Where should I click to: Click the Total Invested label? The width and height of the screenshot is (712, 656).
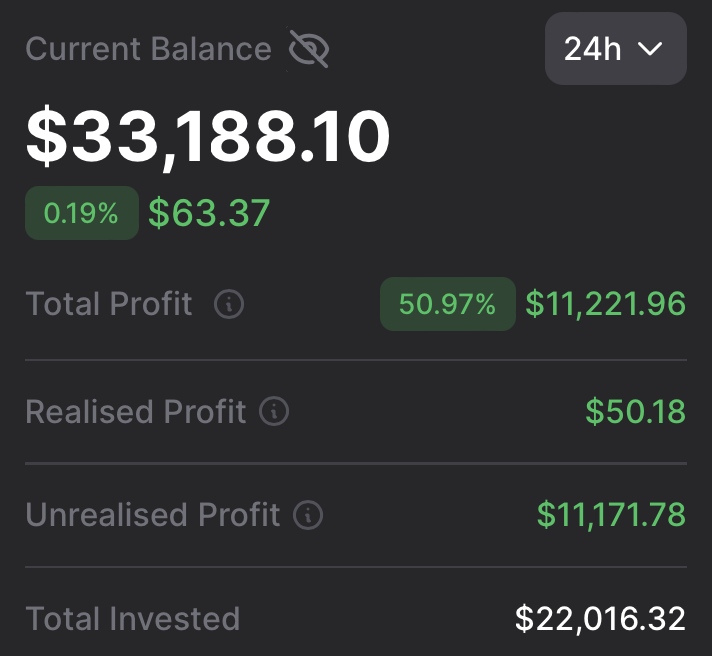pos(133,618)
